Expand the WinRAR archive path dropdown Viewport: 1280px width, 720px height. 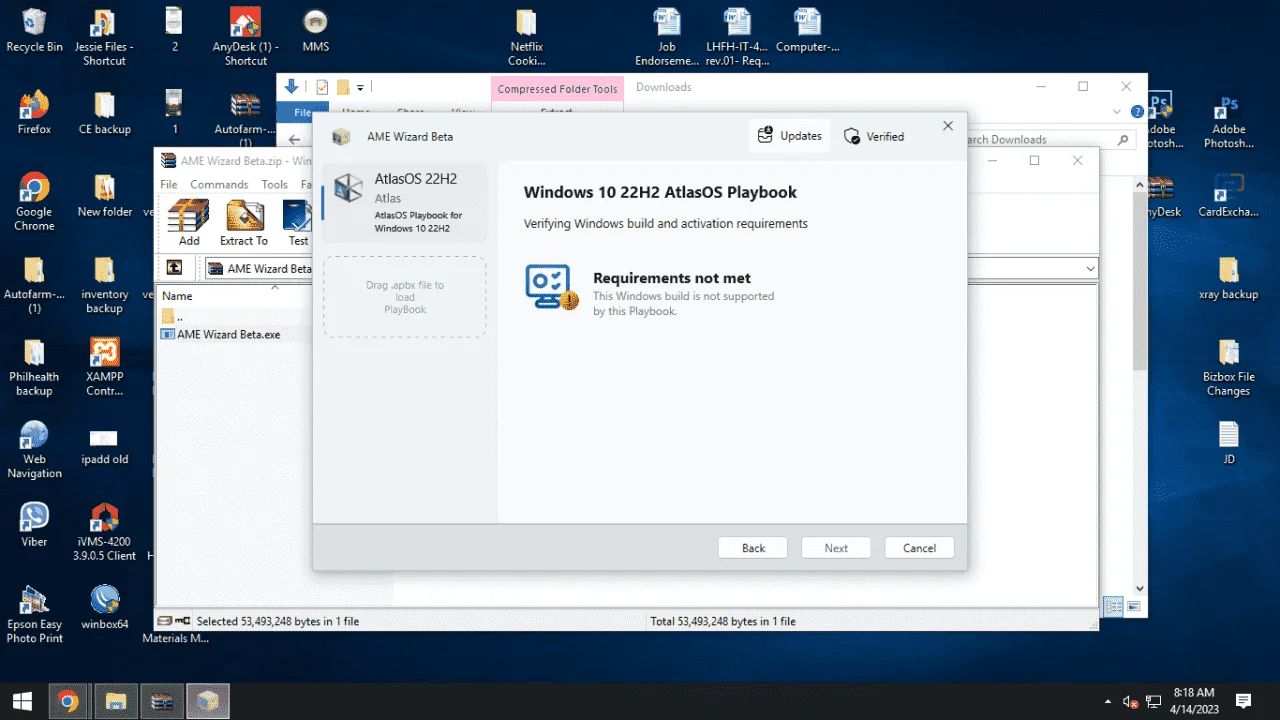tap(1089, 268)
